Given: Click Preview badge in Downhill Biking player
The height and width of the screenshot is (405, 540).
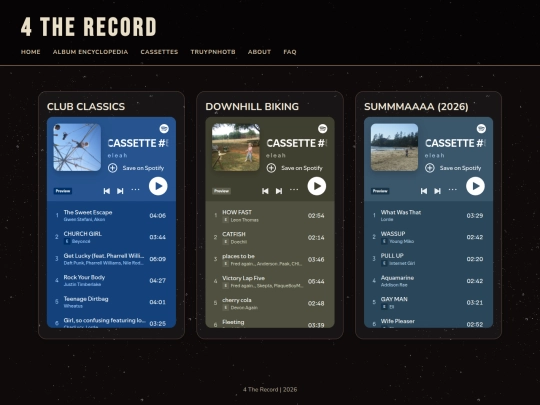Looking at the screenshot, I should pyautogui.click(x=221, y=191).
